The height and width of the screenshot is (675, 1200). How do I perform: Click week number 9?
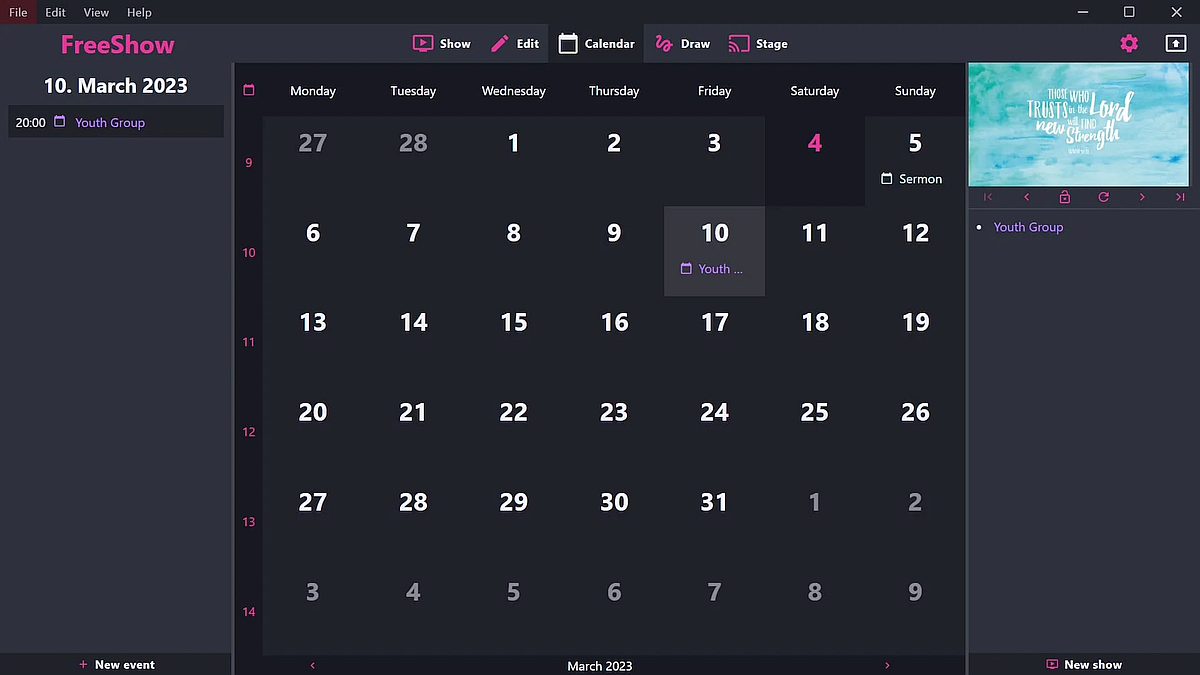click(249, 162)
